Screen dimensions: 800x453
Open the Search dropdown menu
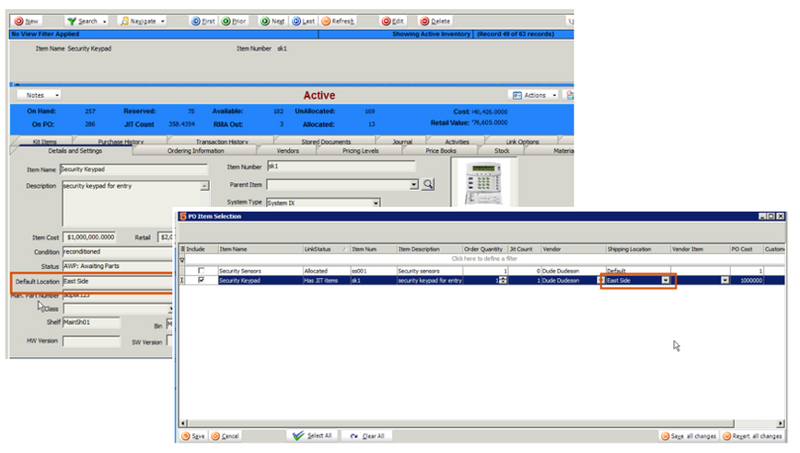coord(87,20)
